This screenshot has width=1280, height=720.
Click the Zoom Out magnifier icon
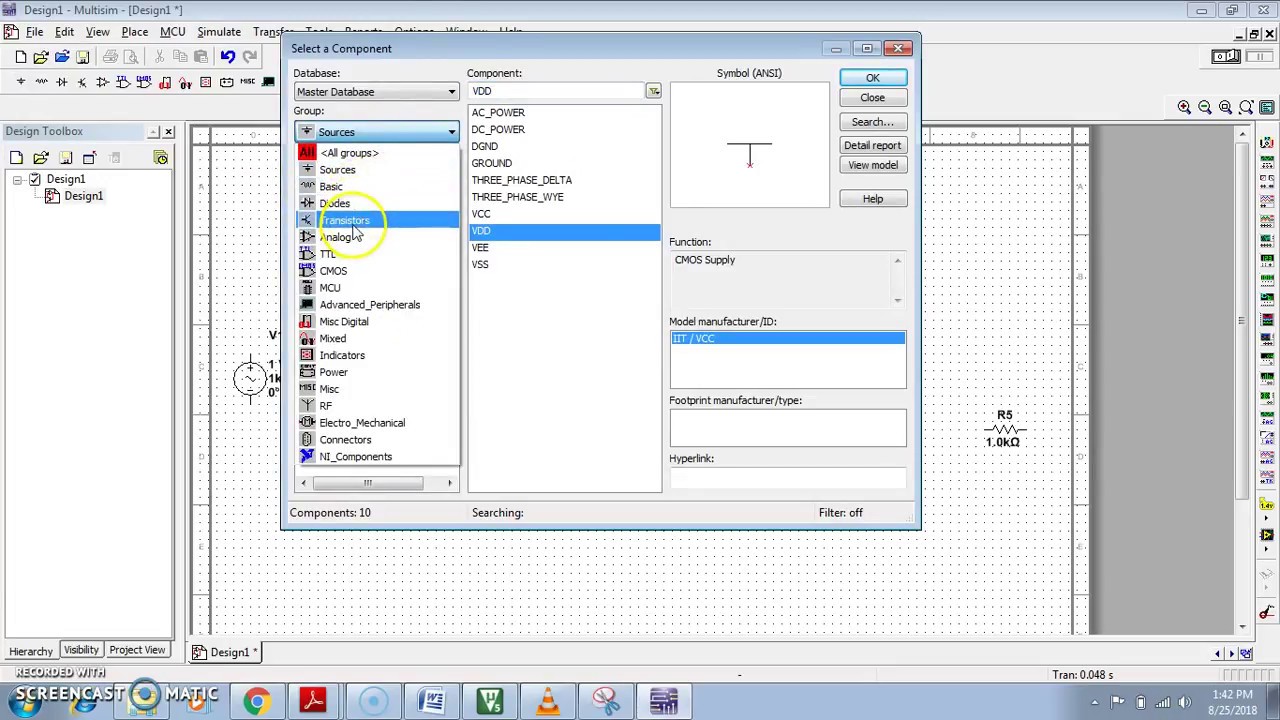tap(1205, 107)
